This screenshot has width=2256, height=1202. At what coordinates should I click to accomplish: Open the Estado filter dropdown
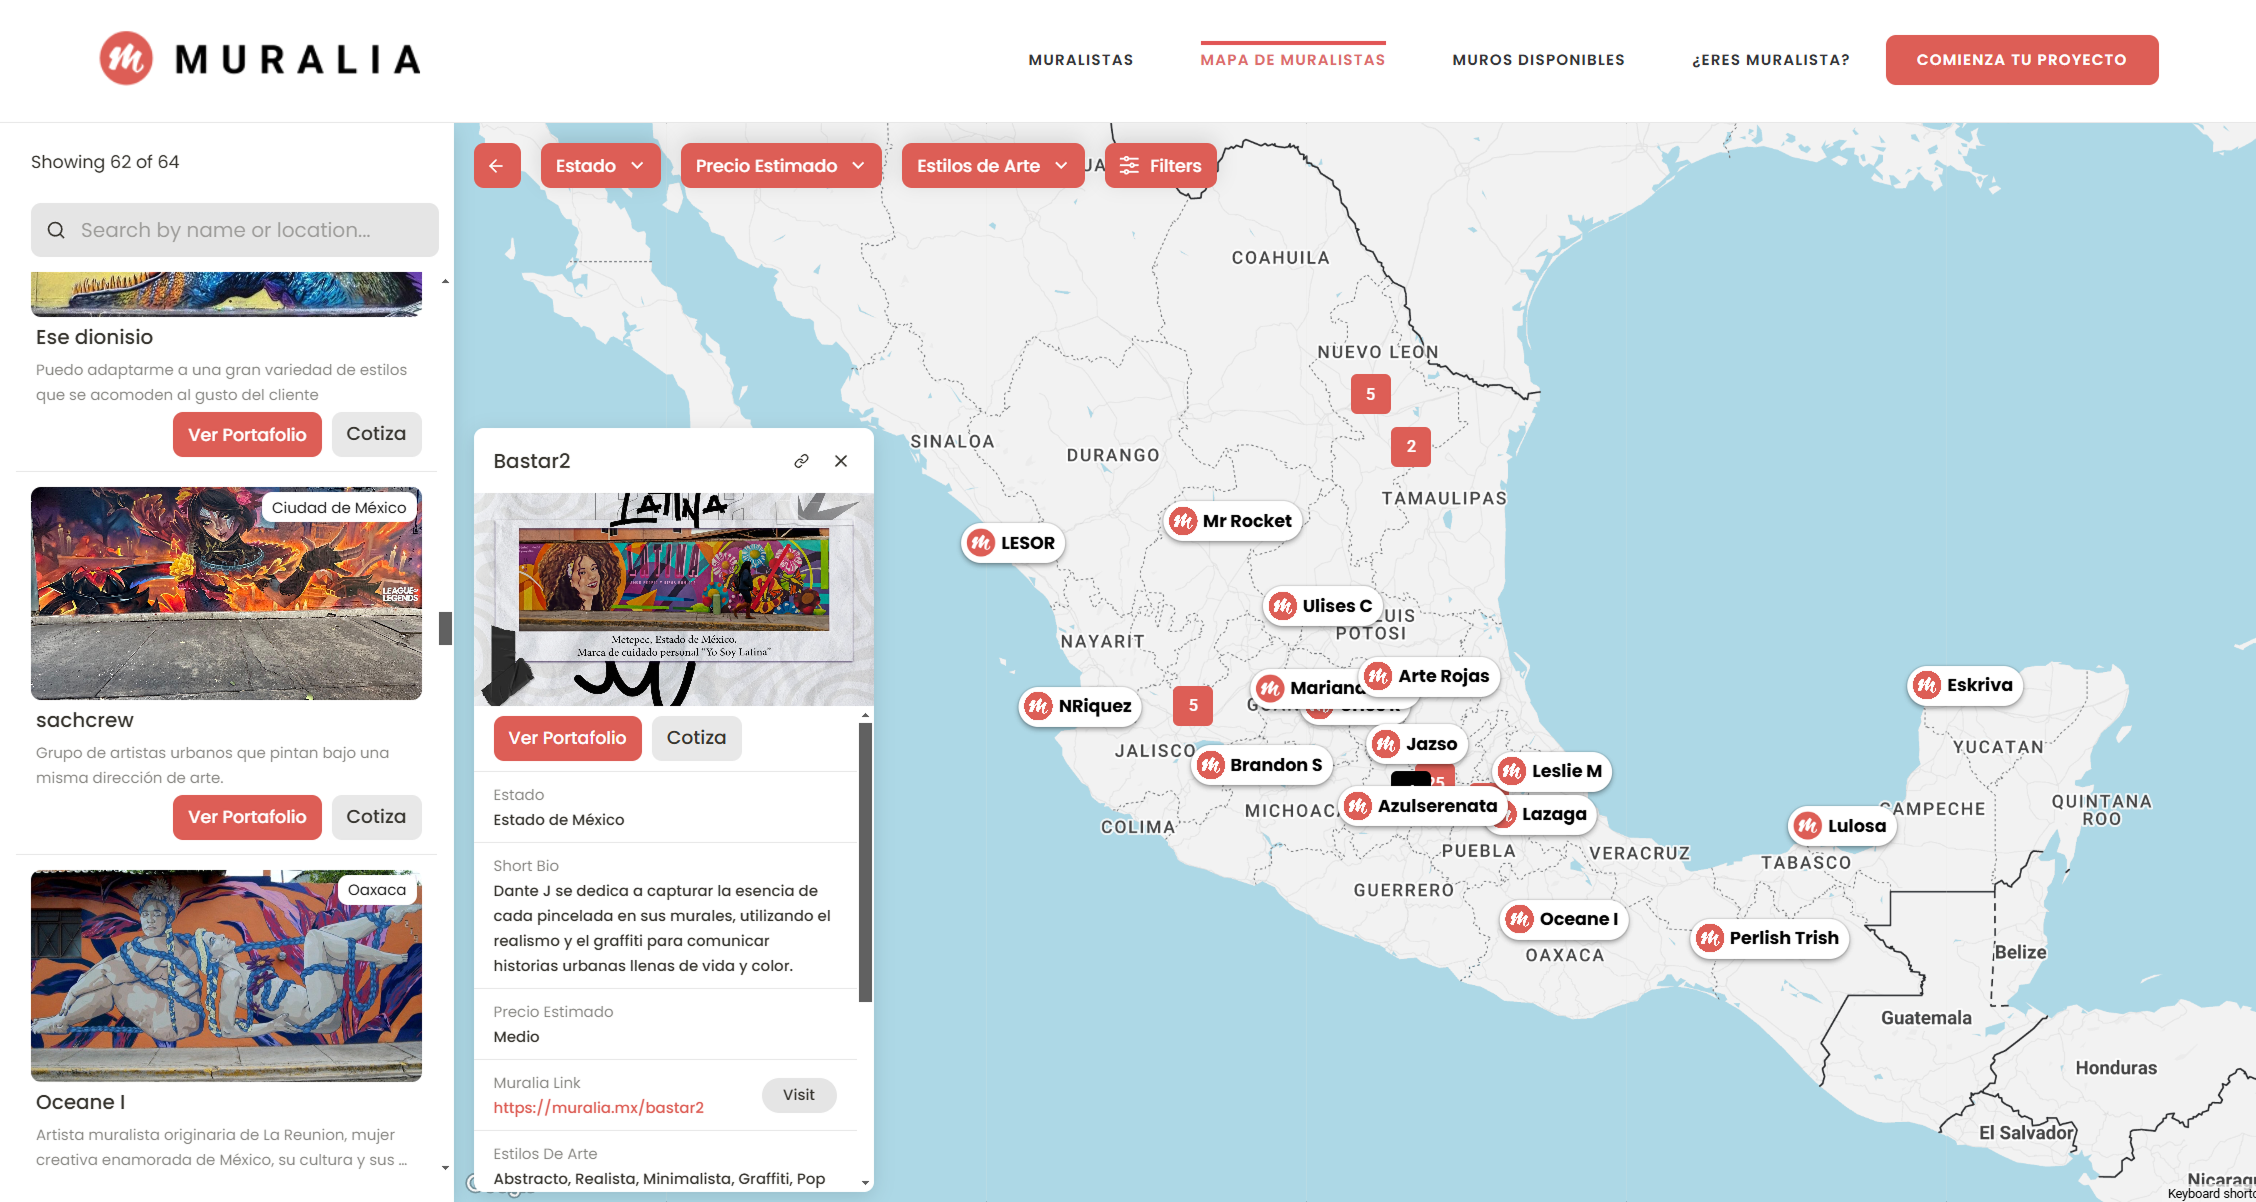(599, 165)
